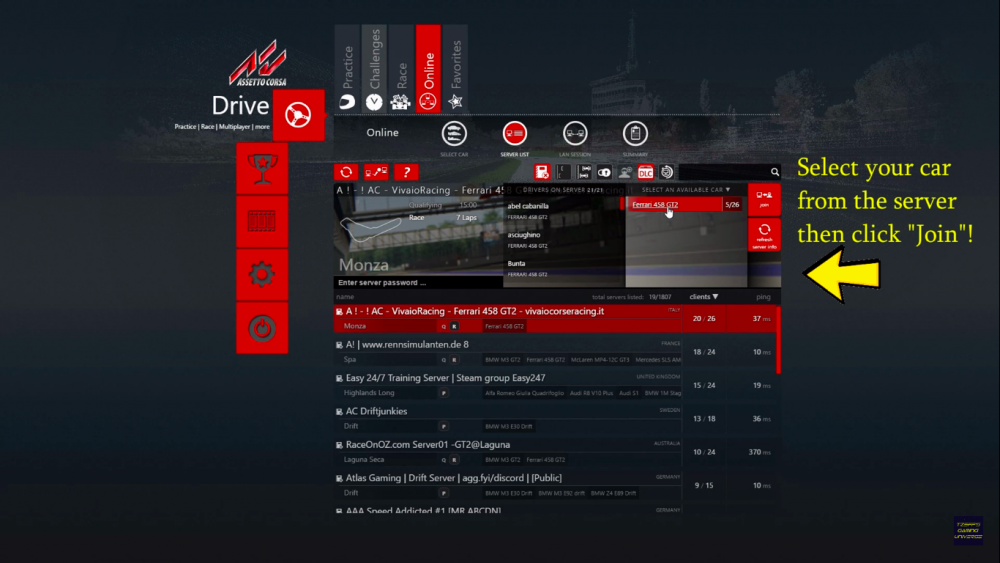Image resolution: width=1000 pixels, height=563 pixels.
Task: Open the grid icon in sidebar
Action: pyautogui.click(x=262, y=221)
